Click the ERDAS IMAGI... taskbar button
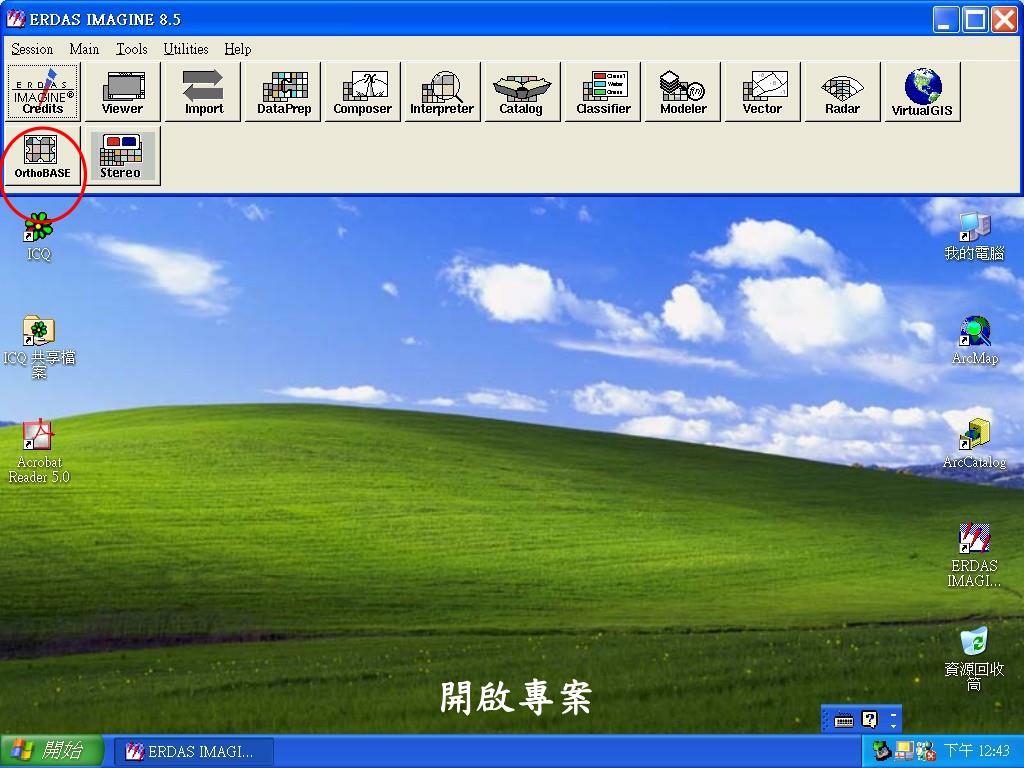Screen dimensions: 1024x768 click(x=194, y=752)
